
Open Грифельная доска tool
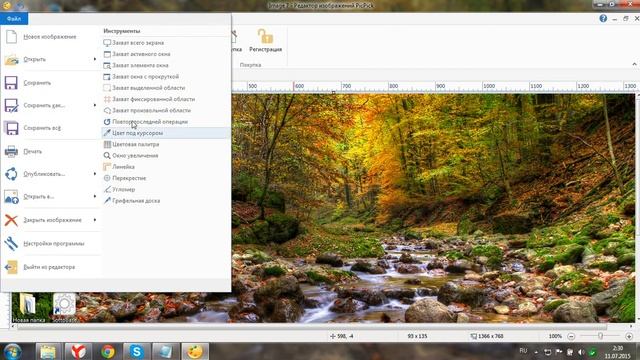tap(165, 201)
